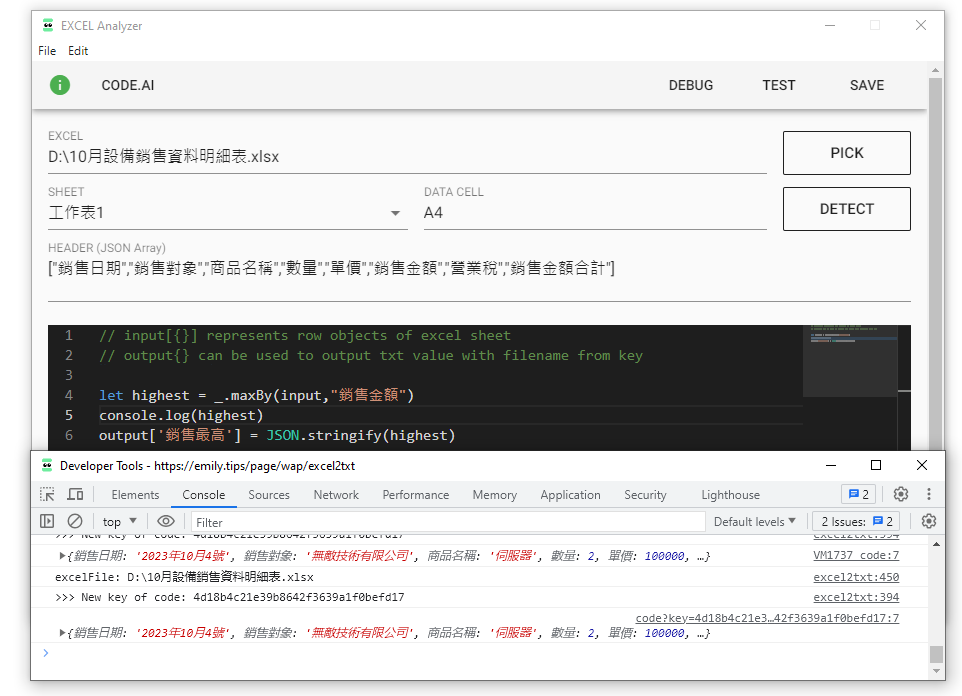Expand the last logged object in console
This screenshot has width=962, height=696.
click(62, 633)
